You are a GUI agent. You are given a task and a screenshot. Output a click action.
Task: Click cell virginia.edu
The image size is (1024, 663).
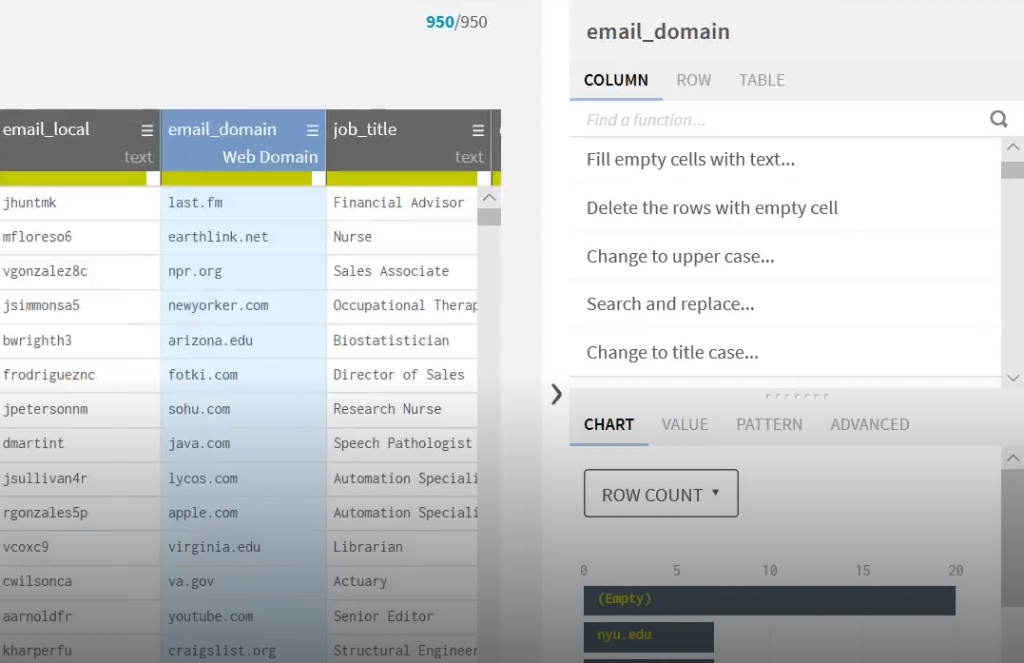pyautogui.click(x=243, y=547)
